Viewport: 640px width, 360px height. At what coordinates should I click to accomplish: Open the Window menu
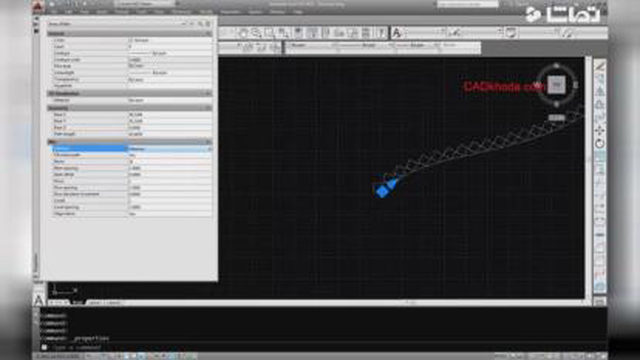(x=278, y=12)
